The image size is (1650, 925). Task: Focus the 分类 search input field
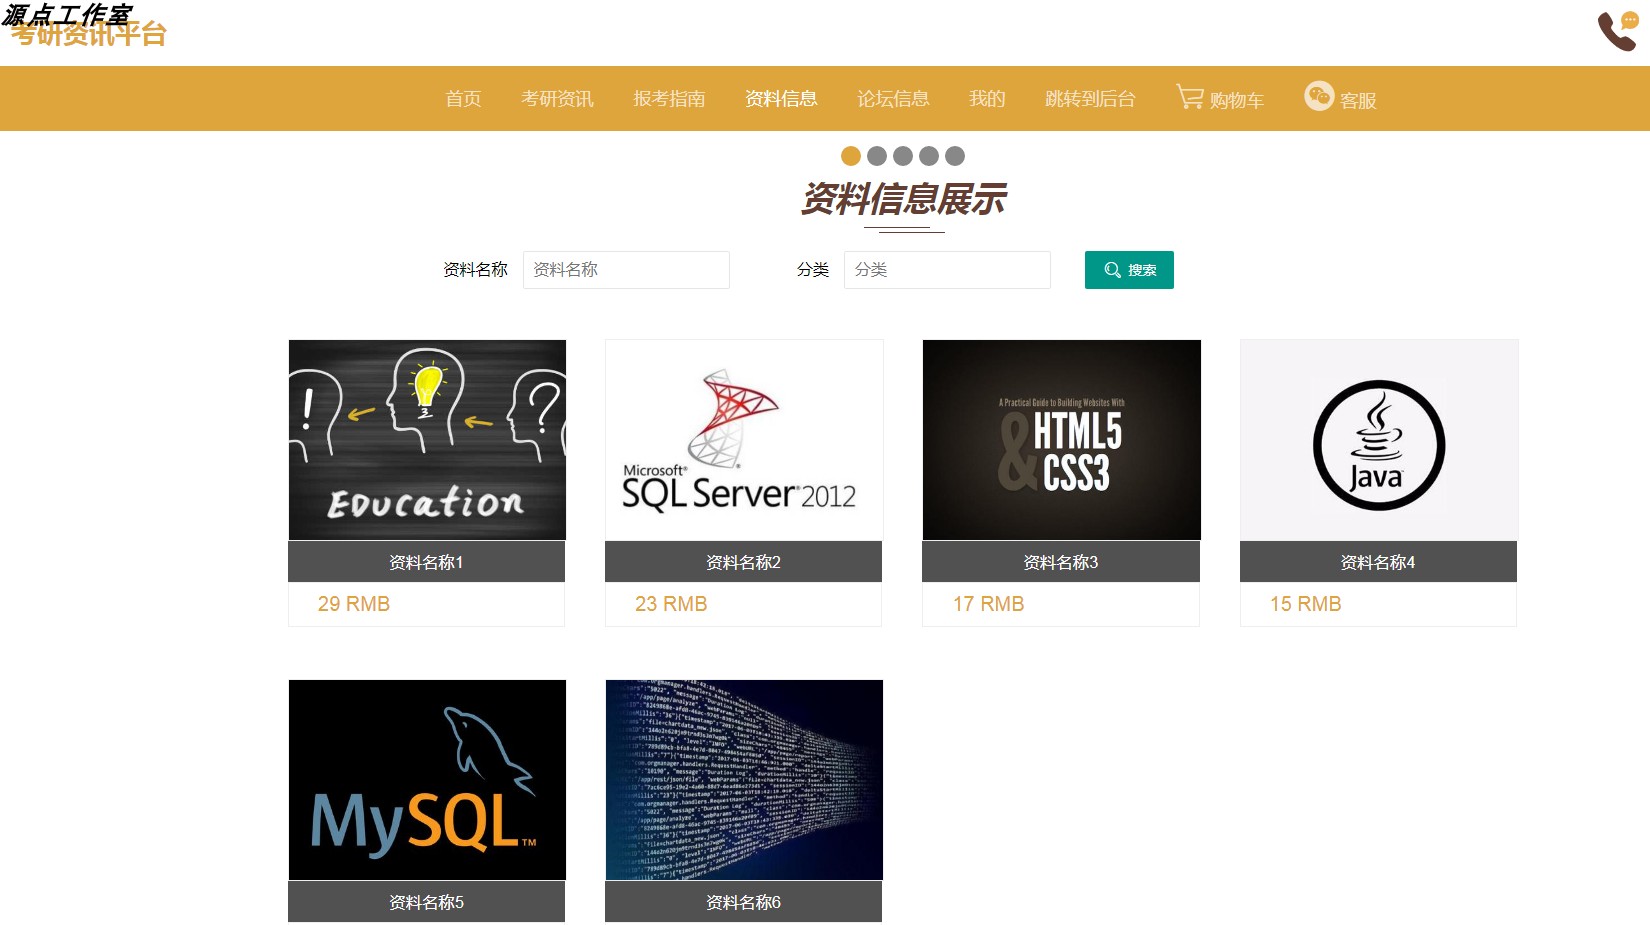[947, 270]
